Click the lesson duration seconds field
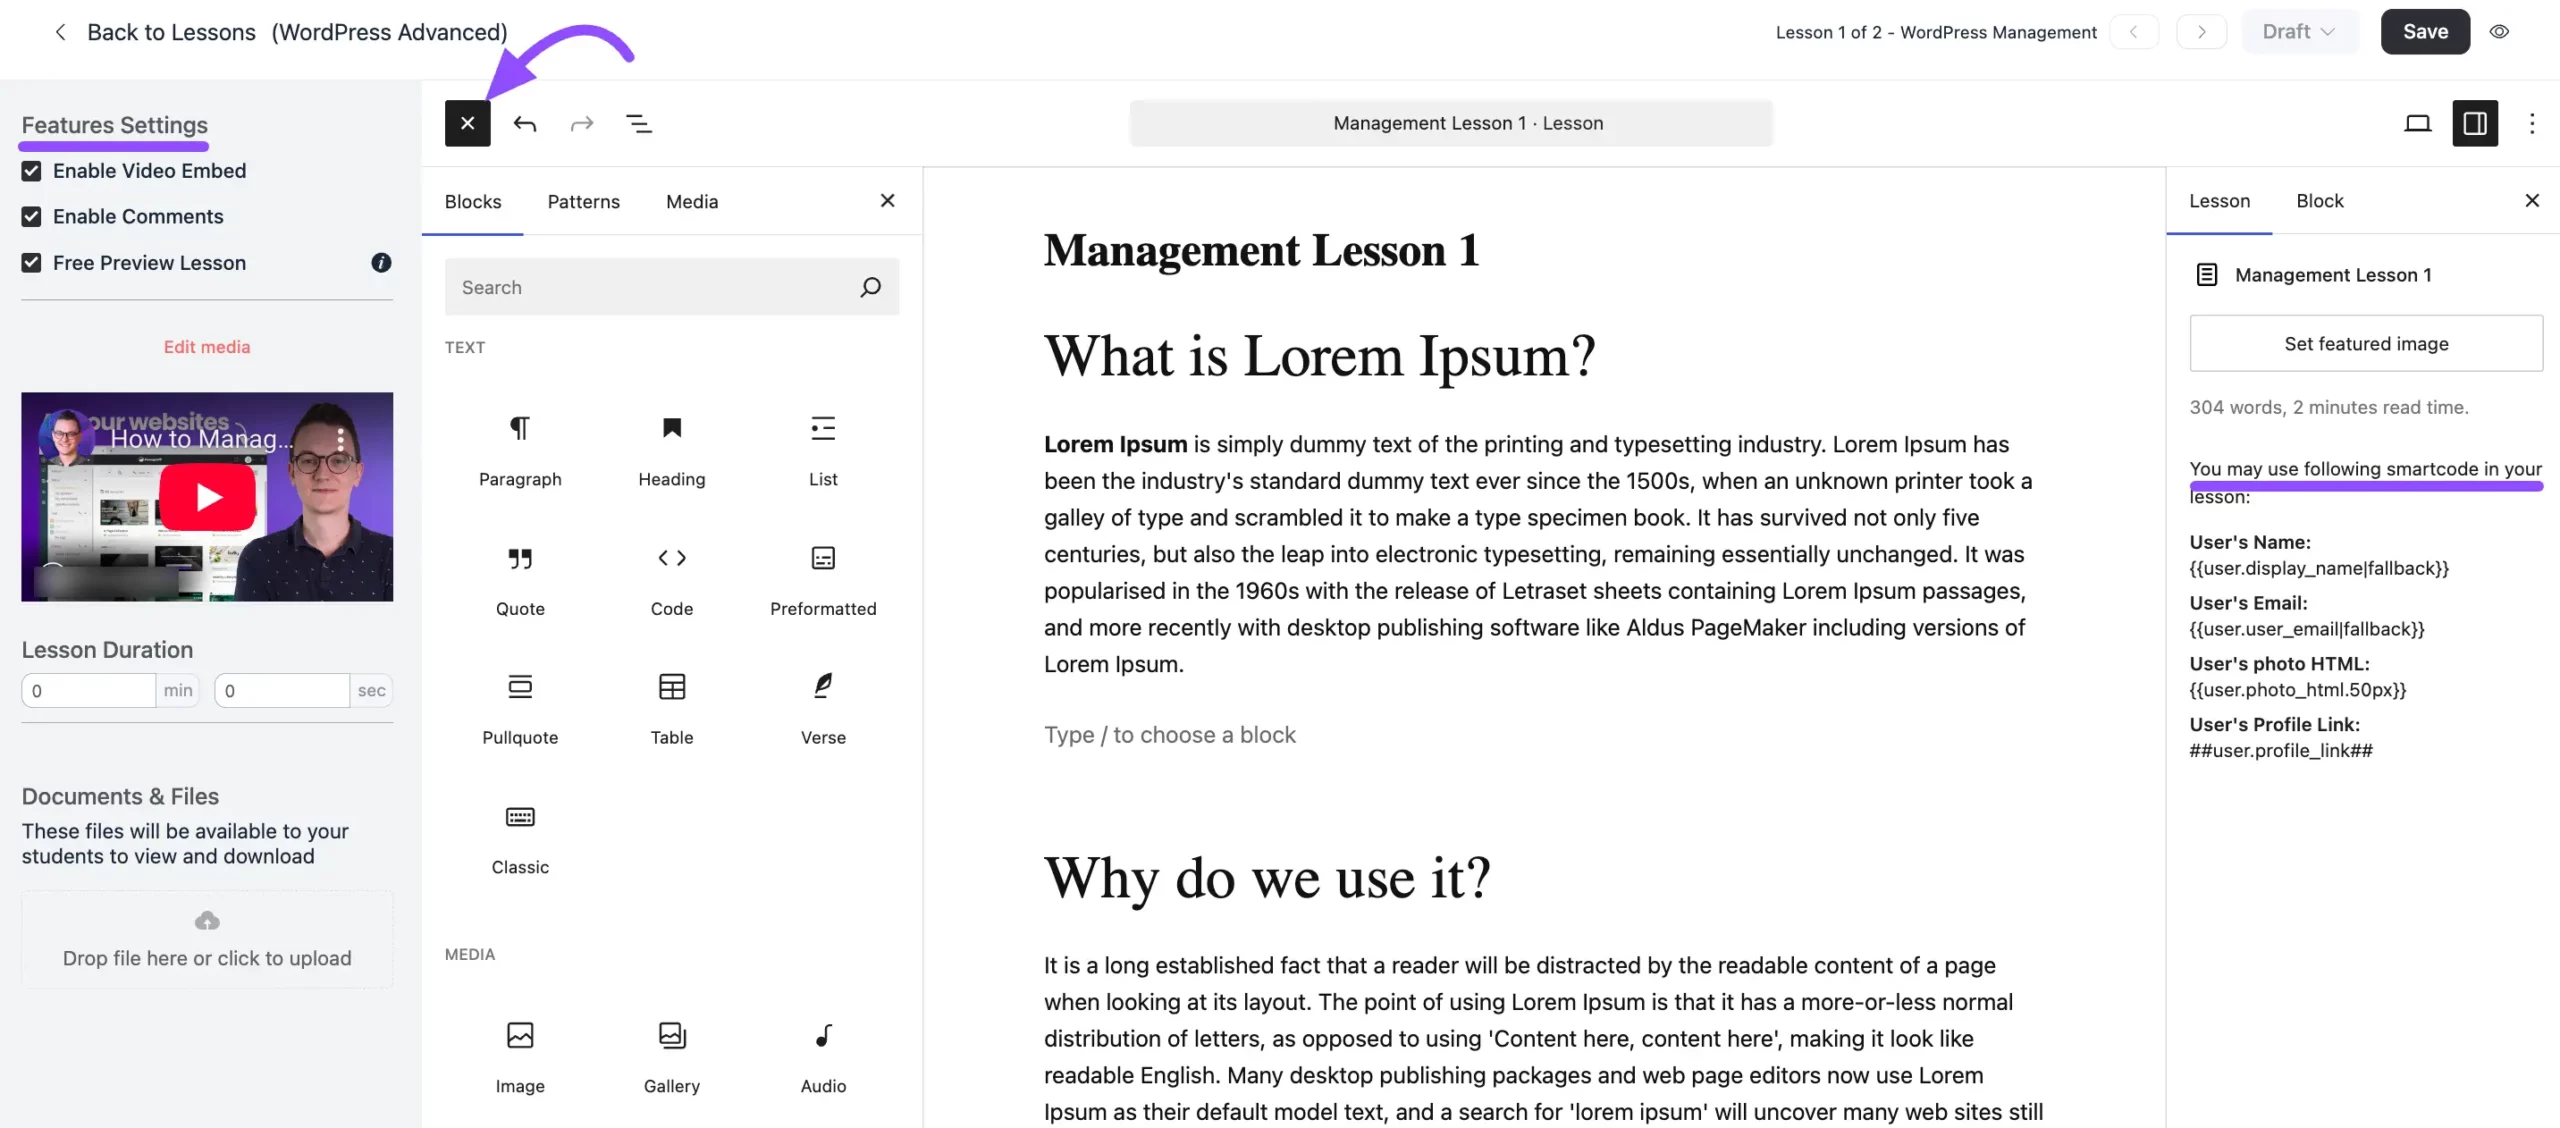2560x1128 pixels. (282, 690)
